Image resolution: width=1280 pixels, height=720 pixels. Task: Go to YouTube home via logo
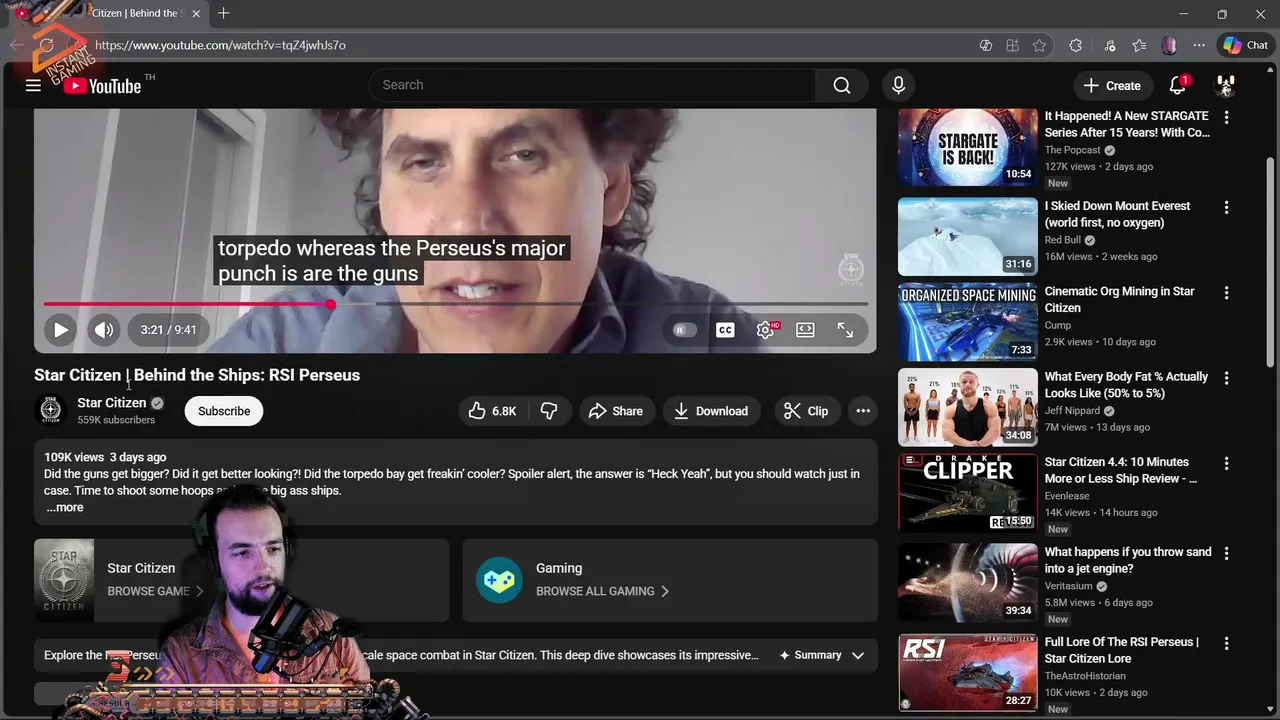(x=102, y=86)
